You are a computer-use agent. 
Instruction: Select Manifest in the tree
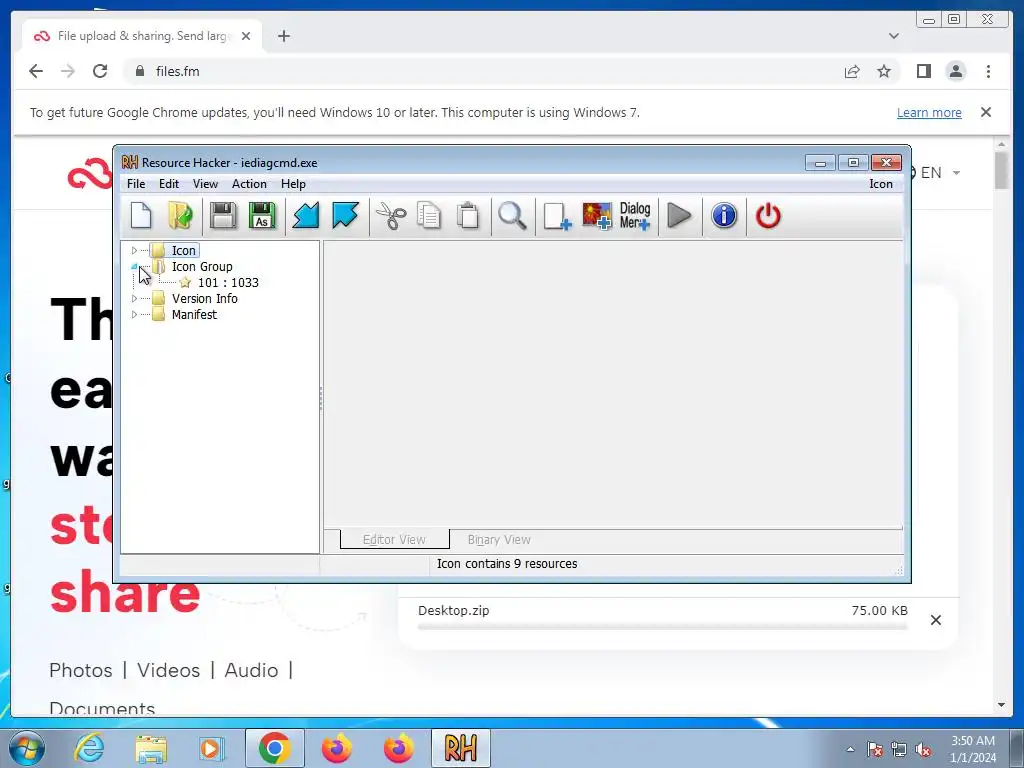coord(194,314)
